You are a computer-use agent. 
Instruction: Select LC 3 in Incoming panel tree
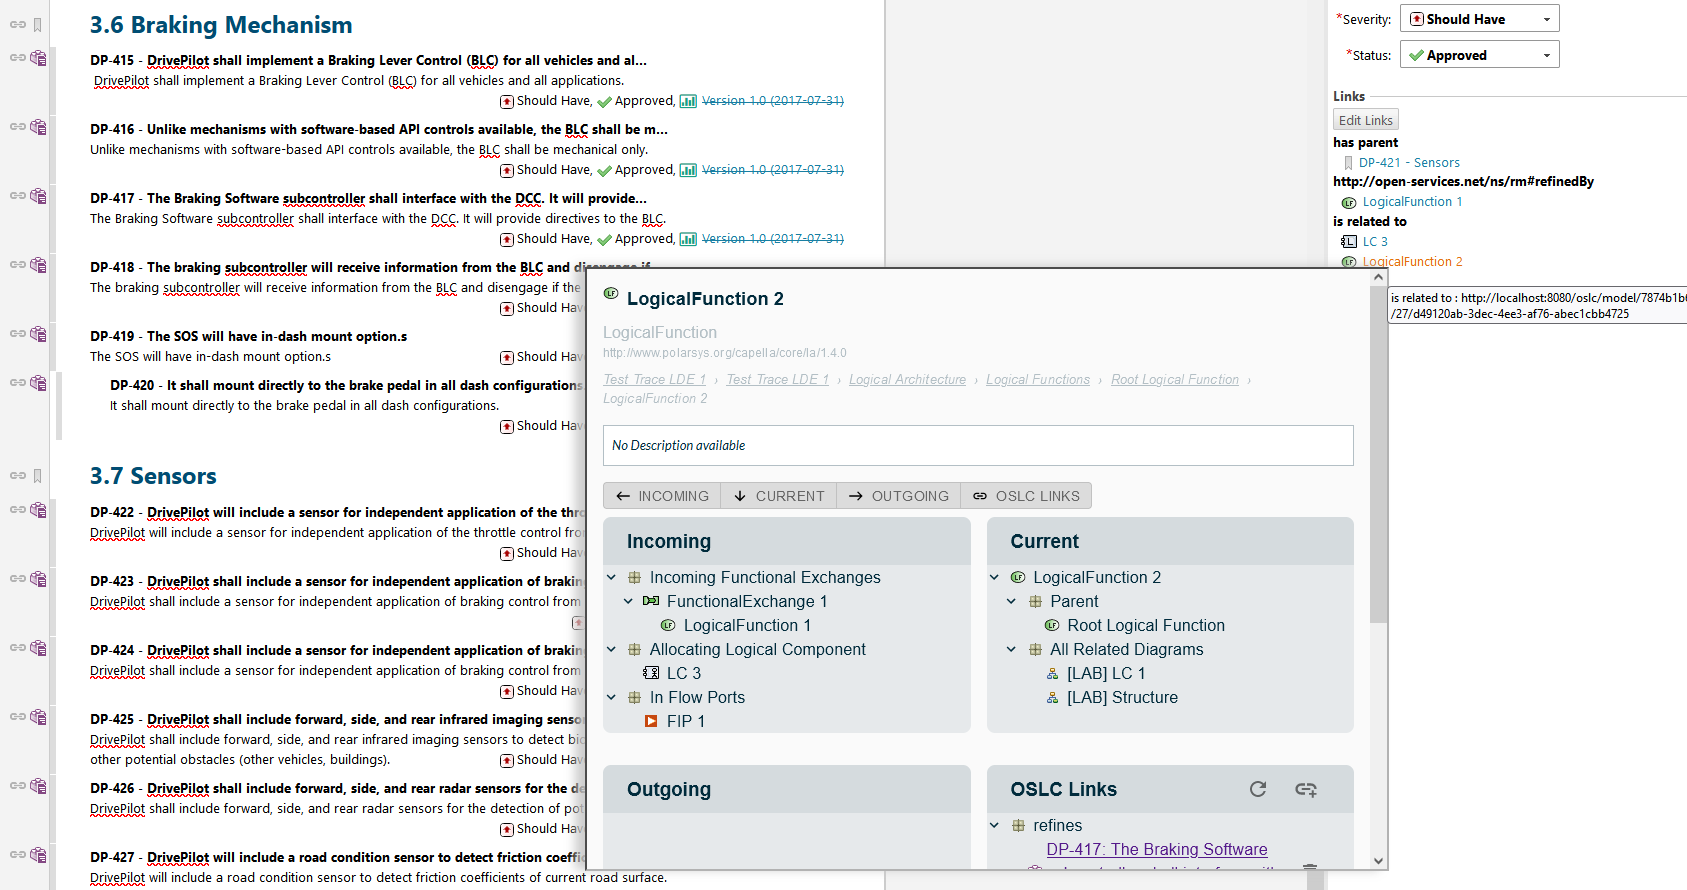[684, 673]
